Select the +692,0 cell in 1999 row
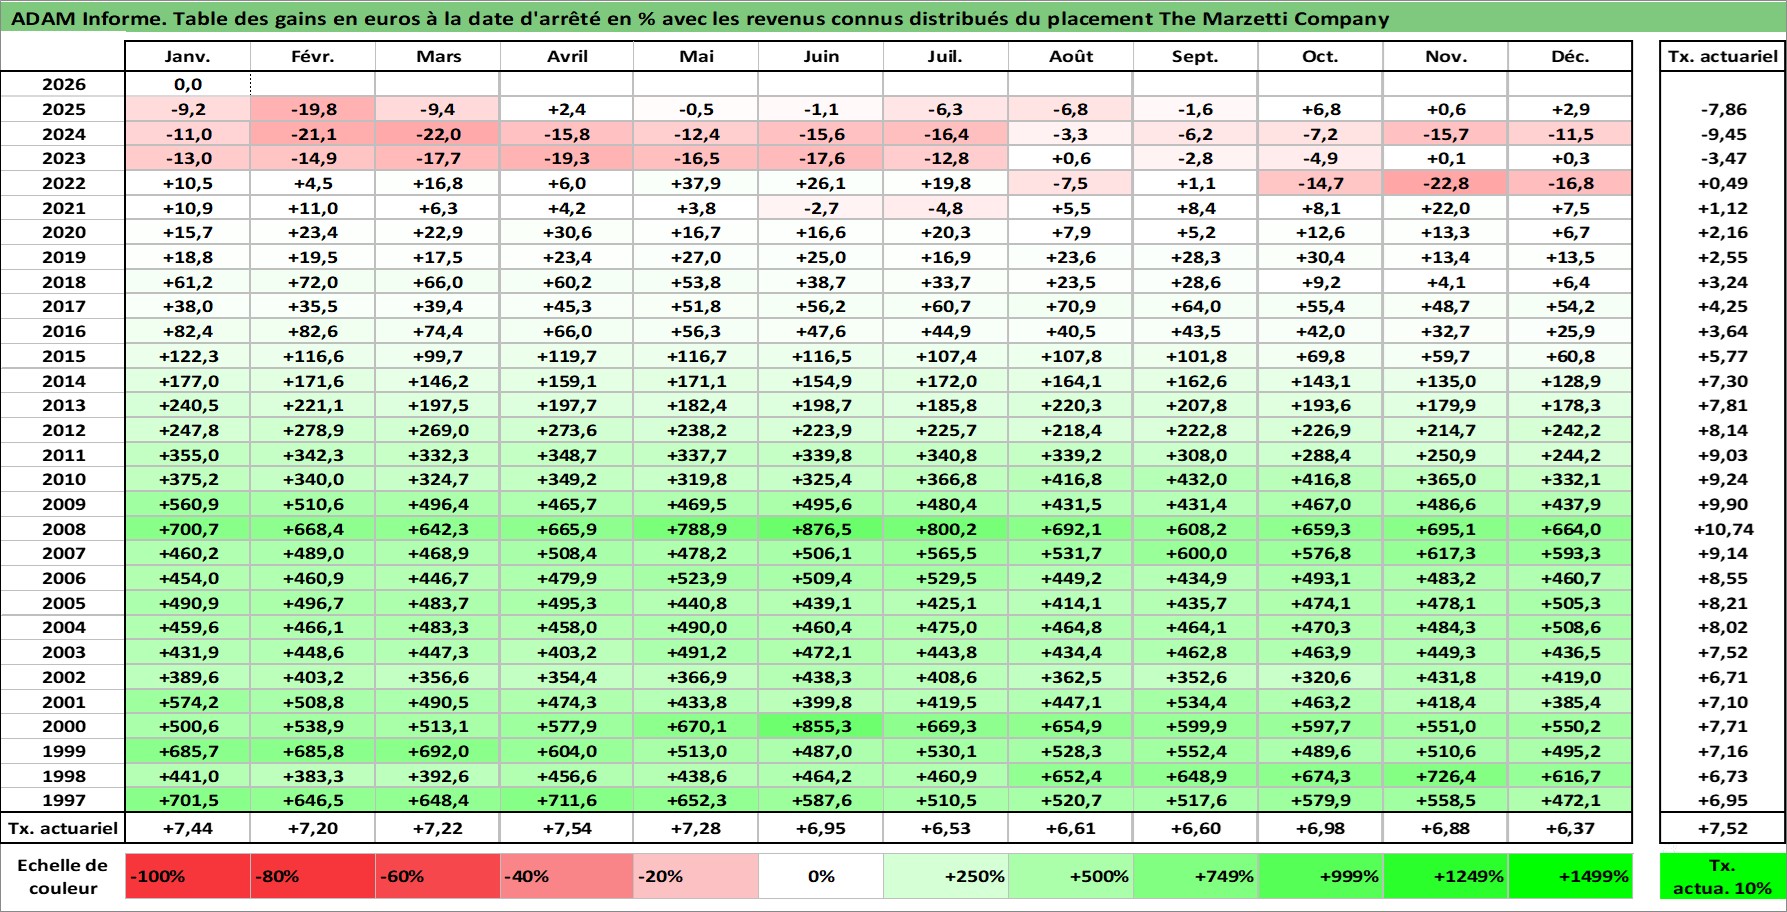 [x=438, y=751]
